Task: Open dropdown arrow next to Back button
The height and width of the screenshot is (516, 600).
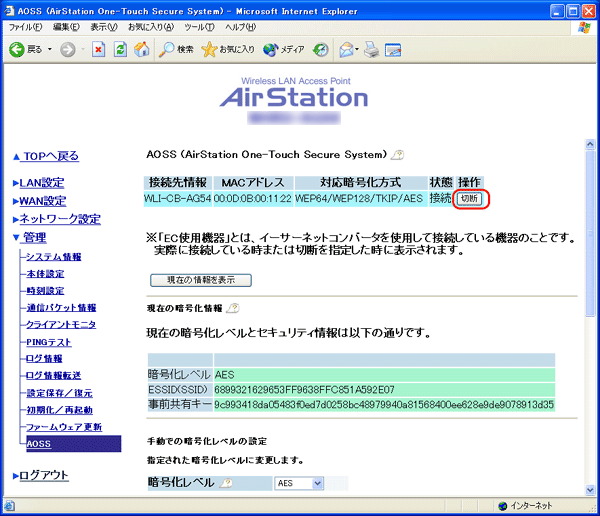Action: pos(50,49)
